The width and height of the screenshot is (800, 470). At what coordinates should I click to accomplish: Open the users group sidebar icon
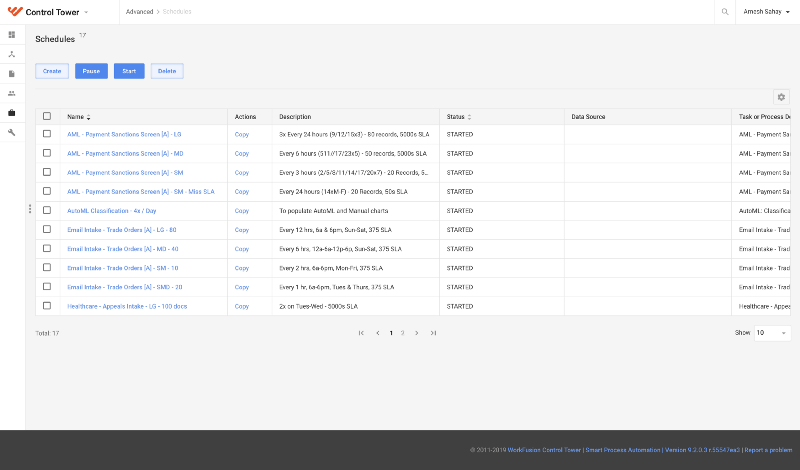pos(12,93)
